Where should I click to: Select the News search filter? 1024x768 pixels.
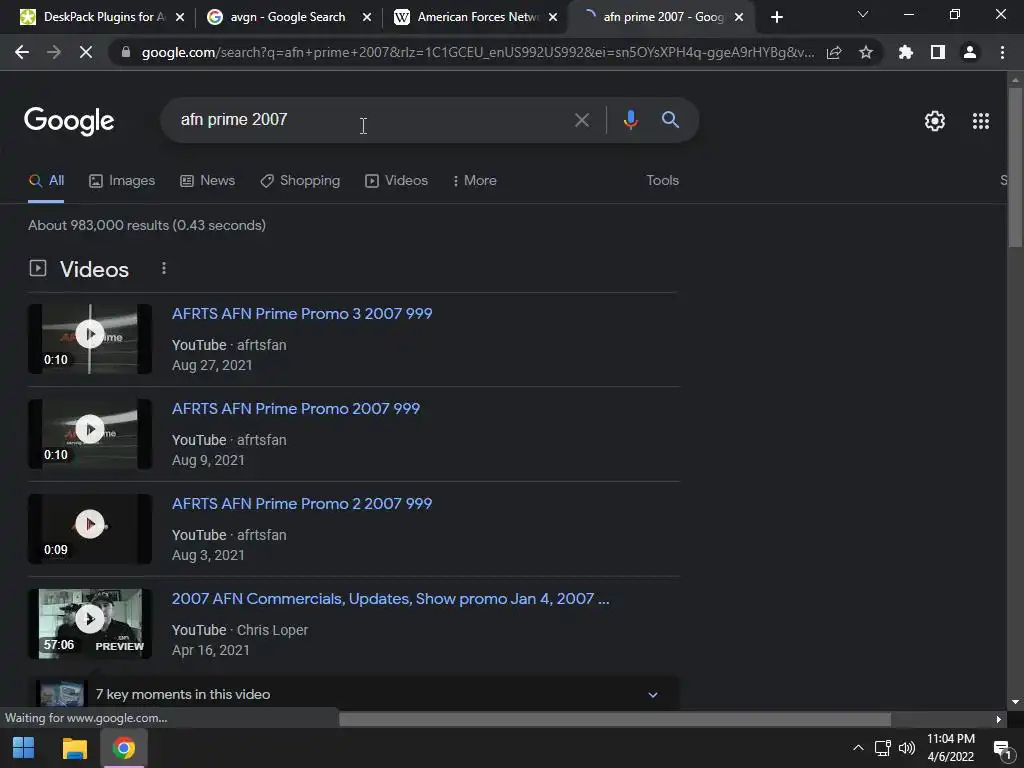coord(208,181)
